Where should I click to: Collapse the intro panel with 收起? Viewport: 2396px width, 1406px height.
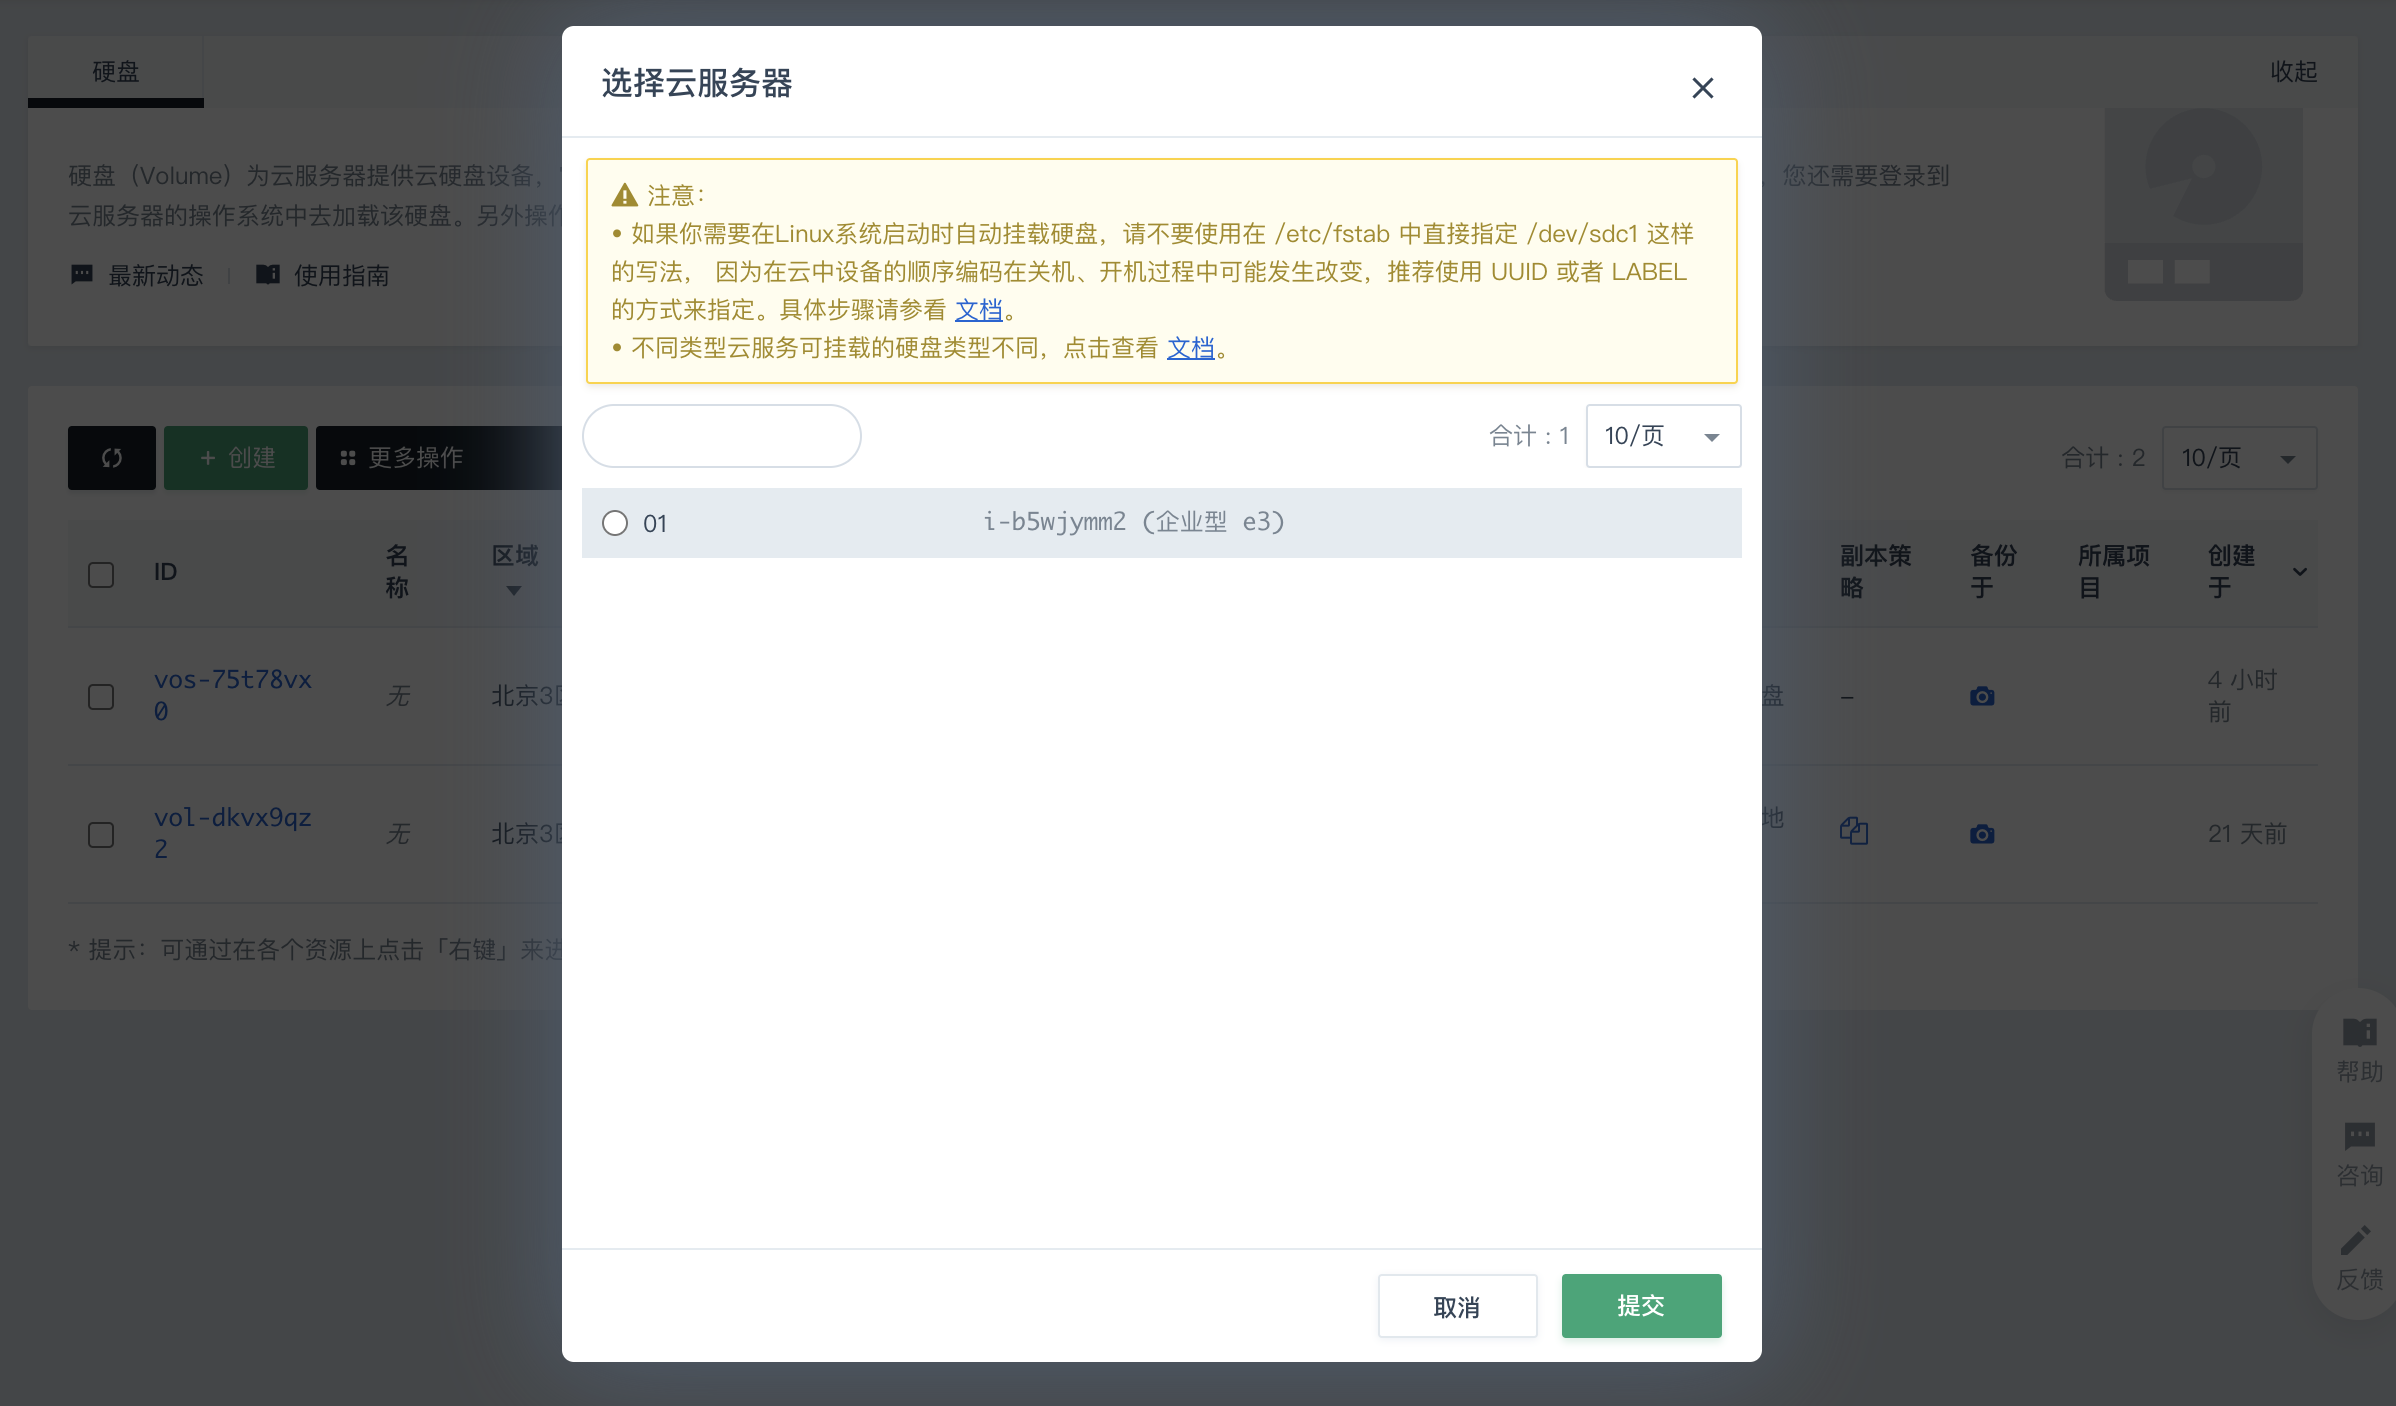coord(2294,72)
